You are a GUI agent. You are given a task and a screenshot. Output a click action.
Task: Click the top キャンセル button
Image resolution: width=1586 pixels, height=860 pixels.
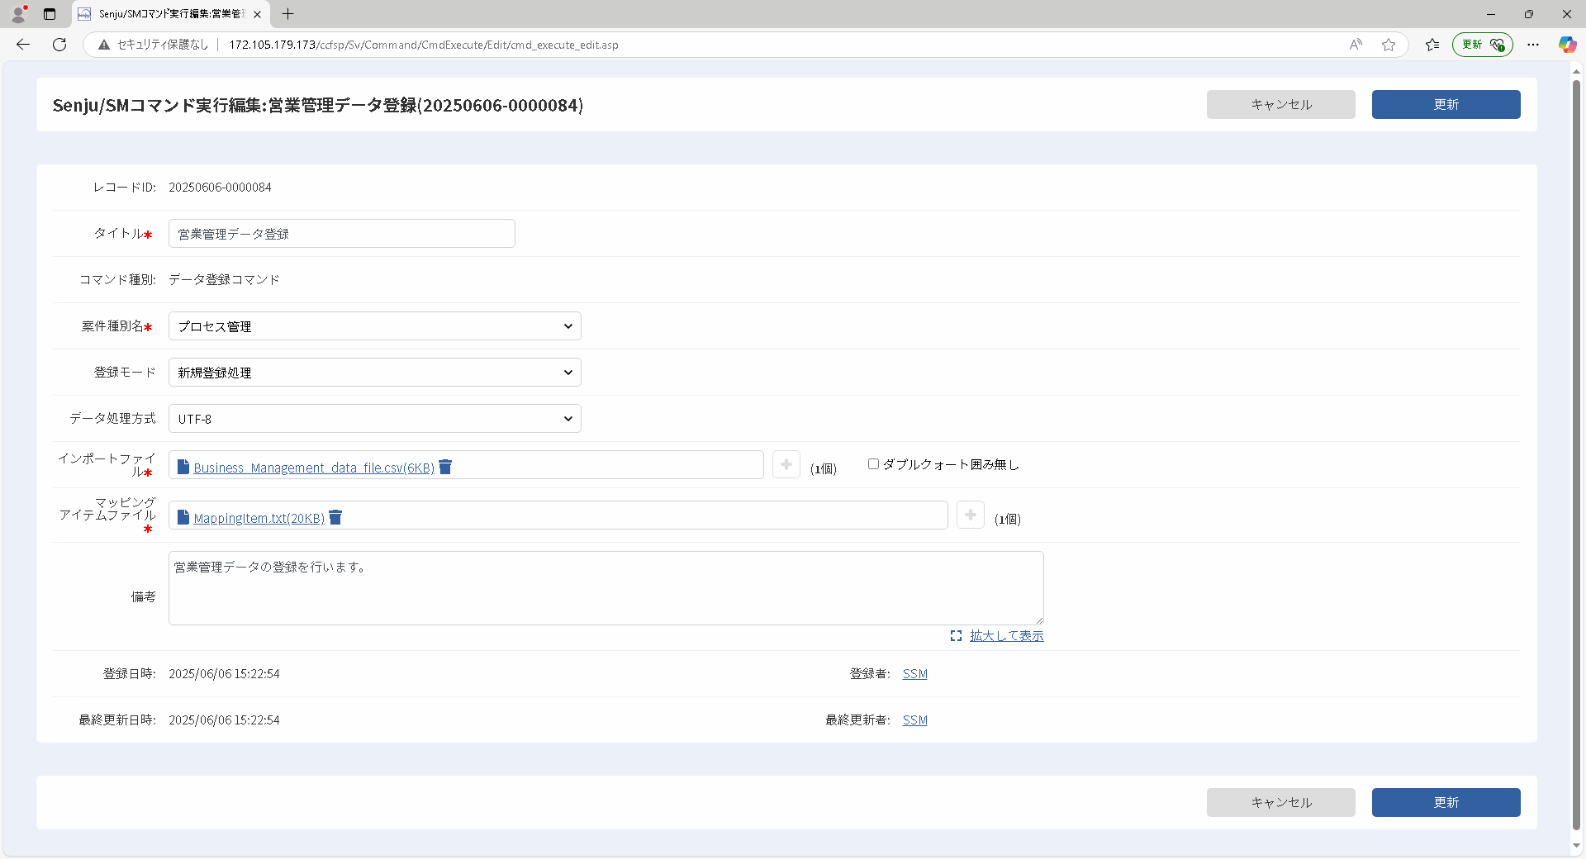[x=1281, y=104]
